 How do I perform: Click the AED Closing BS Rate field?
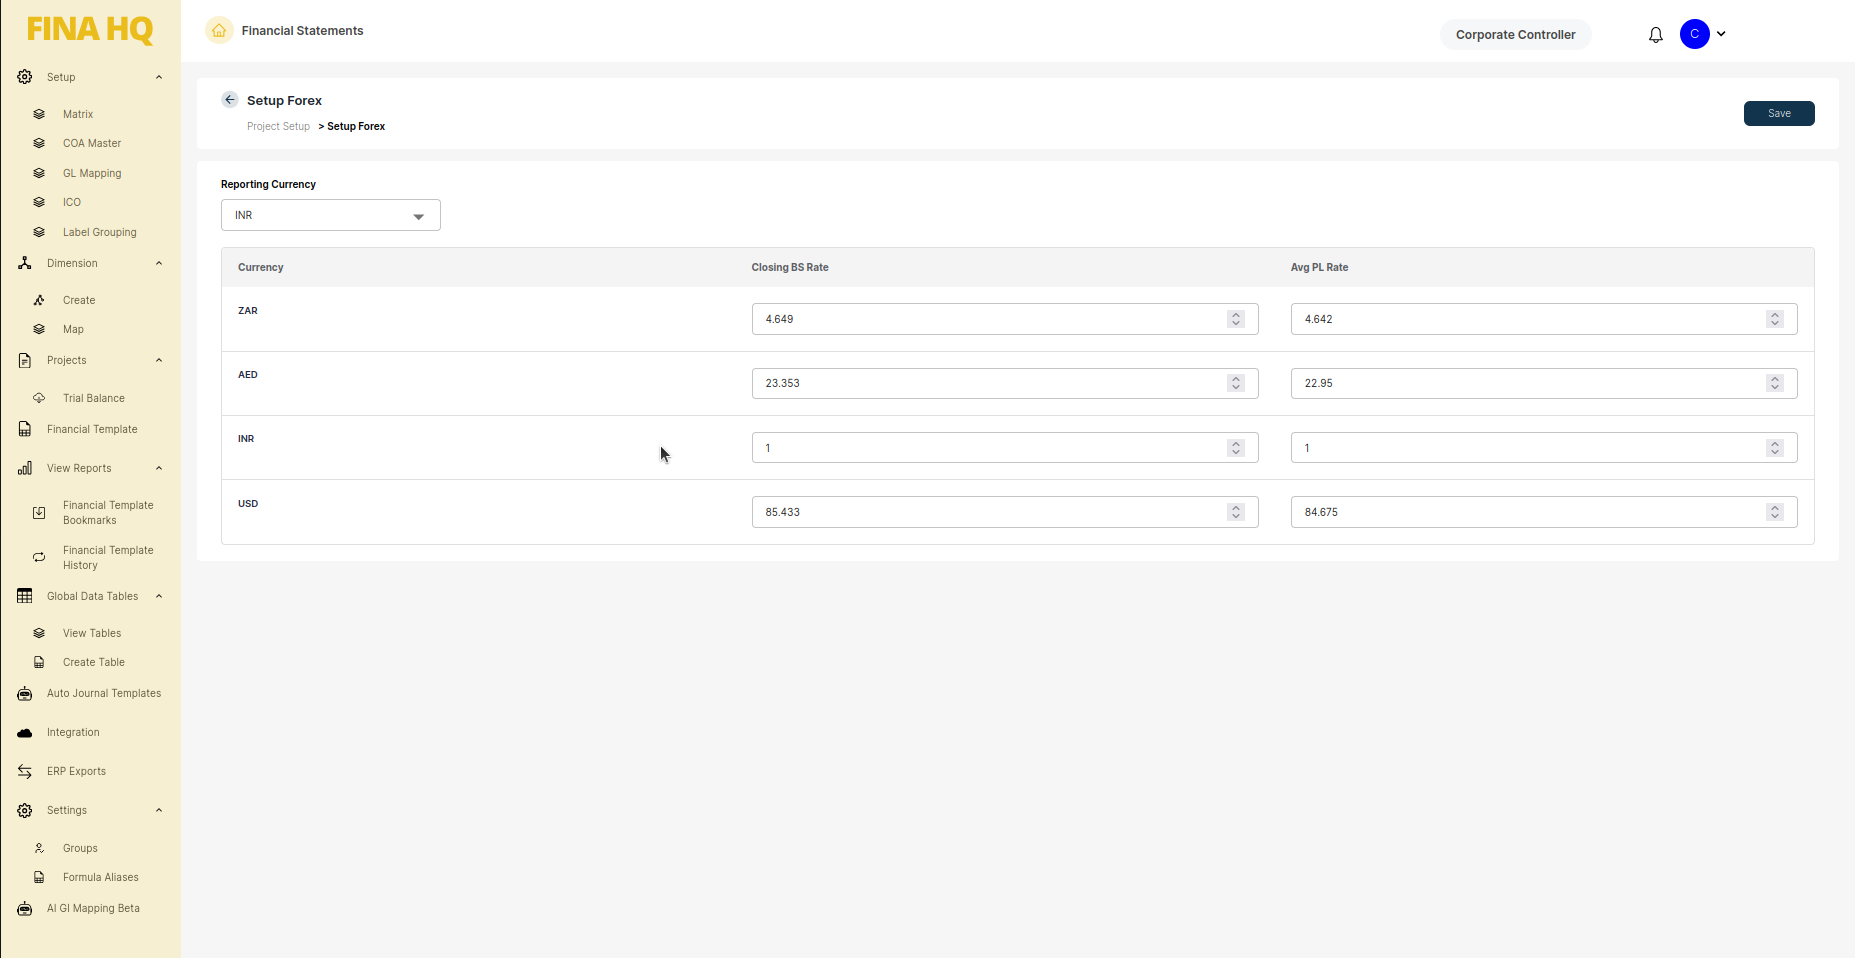(990, 384)
